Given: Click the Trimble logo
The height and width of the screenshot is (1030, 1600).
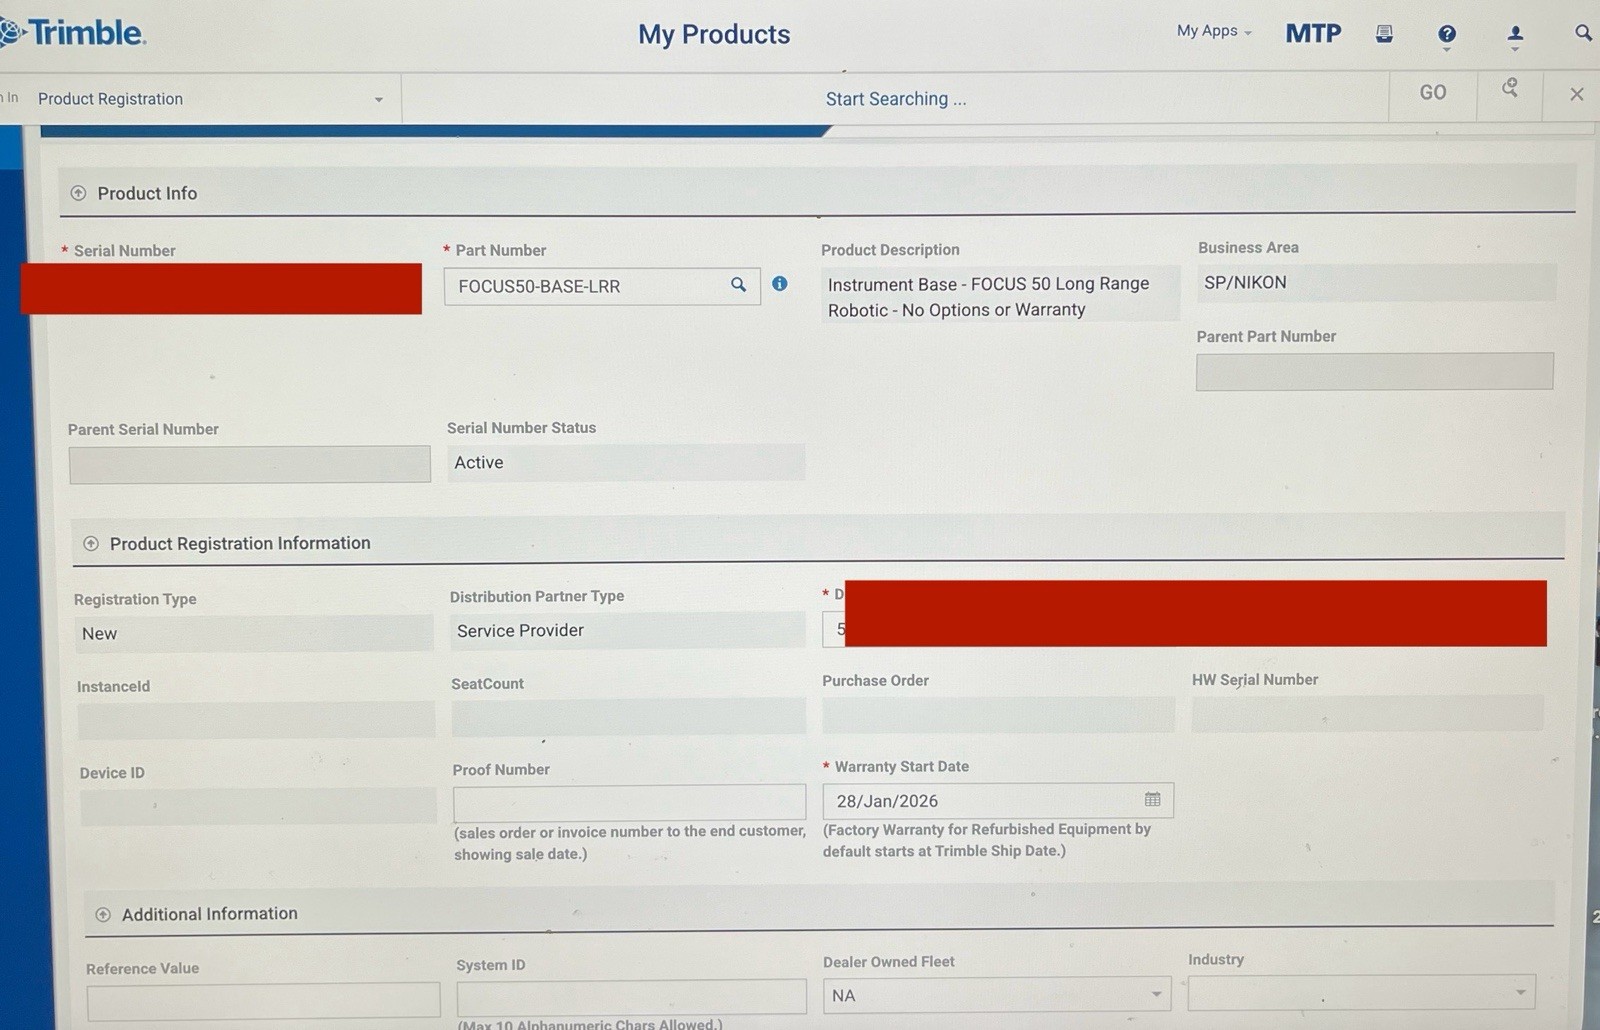Looking at the screenshot, I should (x=74, y=32).
